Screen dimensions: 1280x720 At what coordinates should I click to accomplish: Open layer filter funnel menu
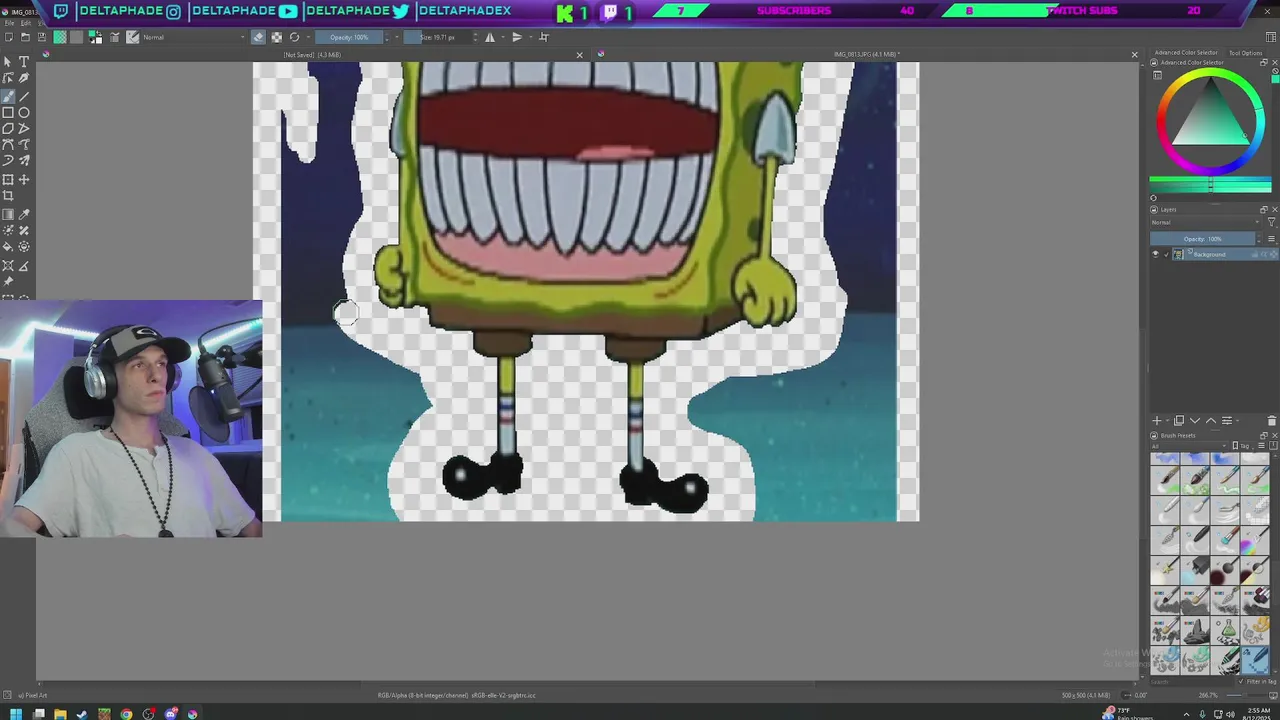pos(1272,222)
